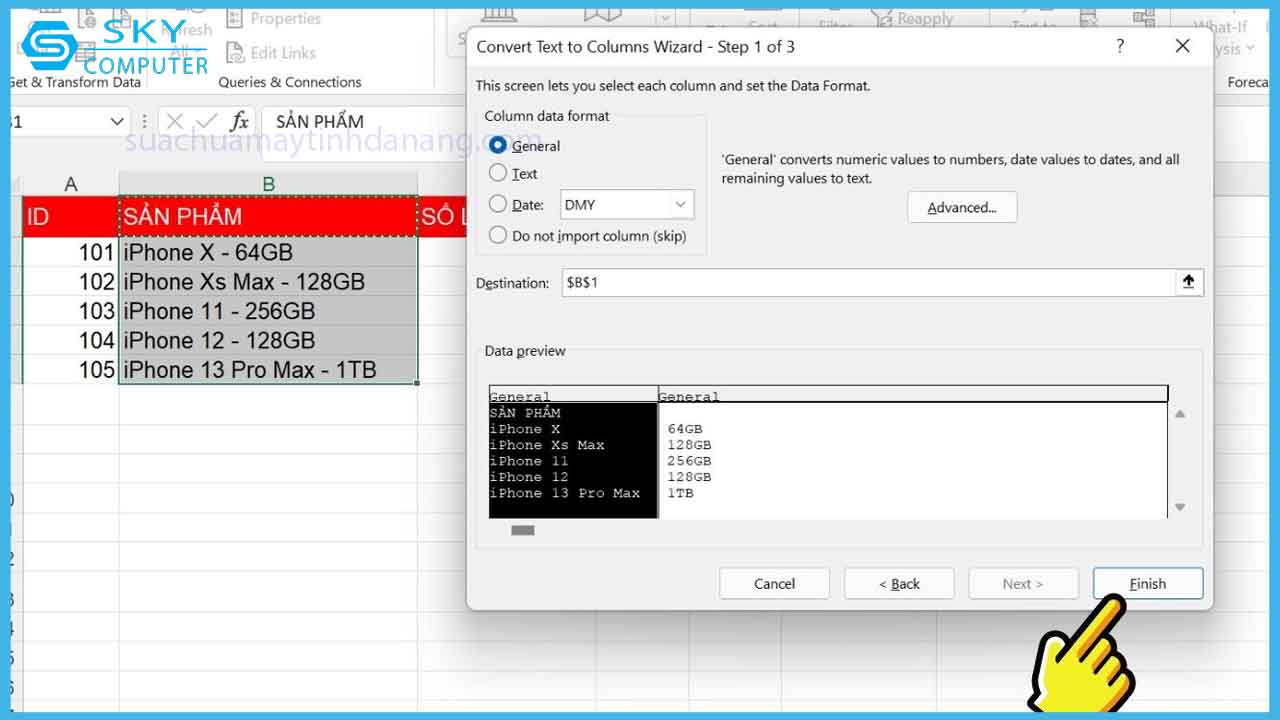Click cell with ID 101
Image resolution: width=1280 pixels, height=720 pixels.
click(x=70, y=252)
